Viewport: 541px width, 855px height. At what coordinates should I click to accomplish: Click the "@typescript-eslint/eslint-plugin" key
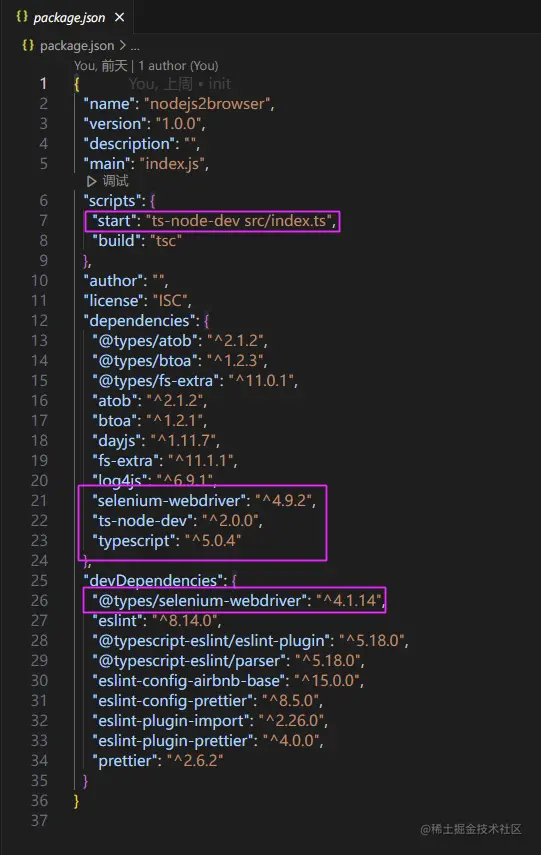click(213, 641)
